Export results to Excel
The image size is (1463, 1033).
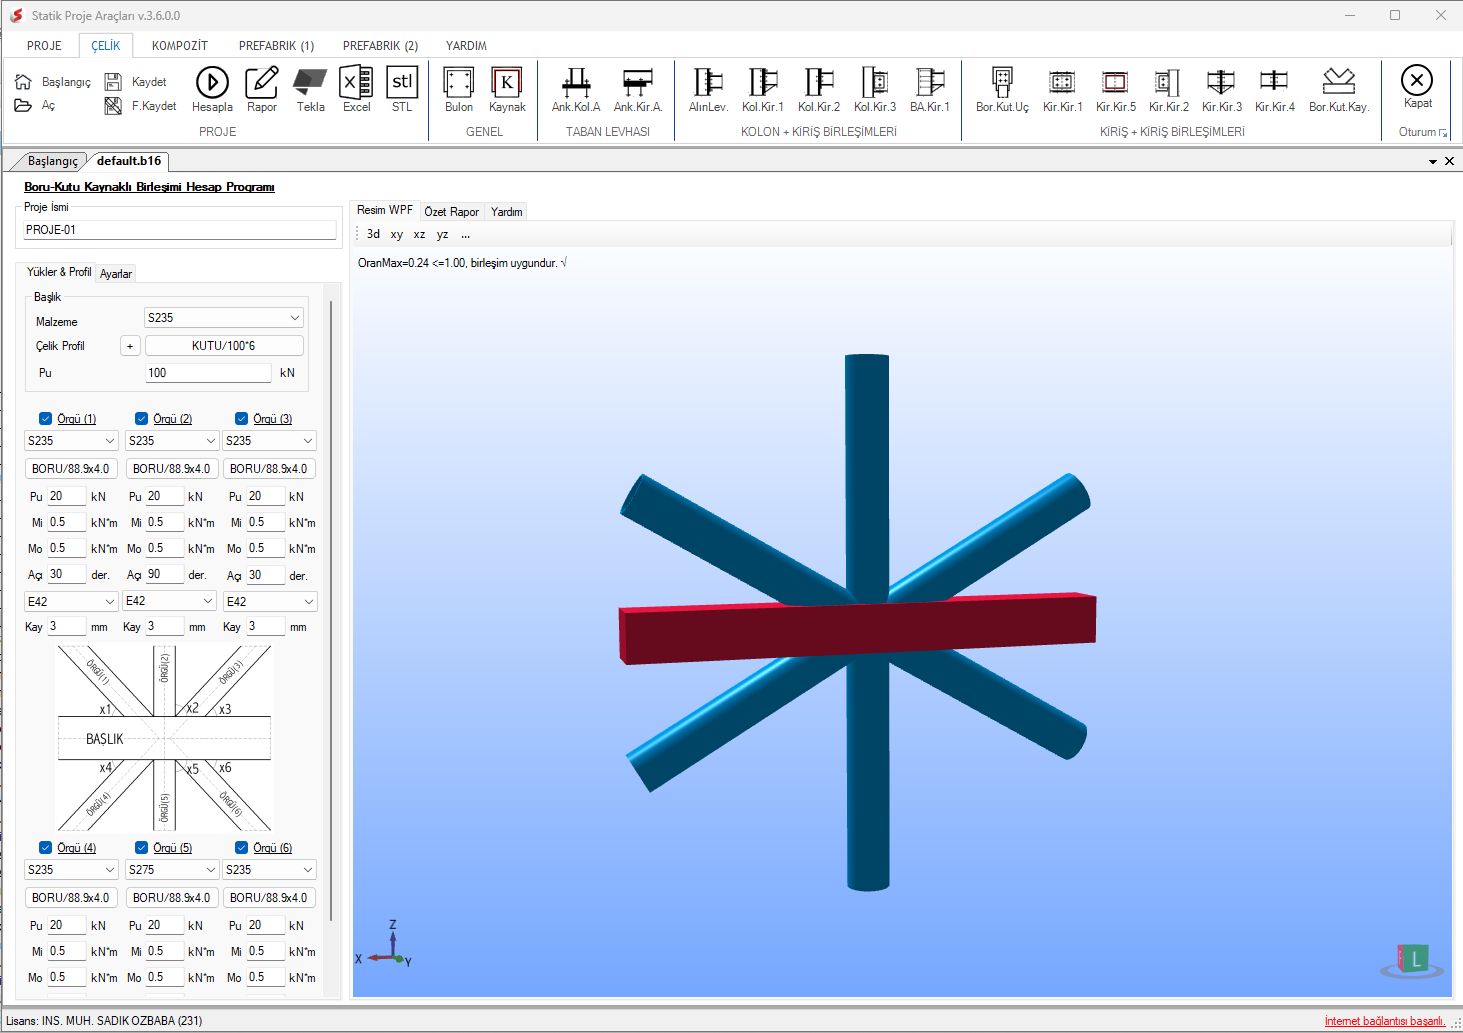356,90
